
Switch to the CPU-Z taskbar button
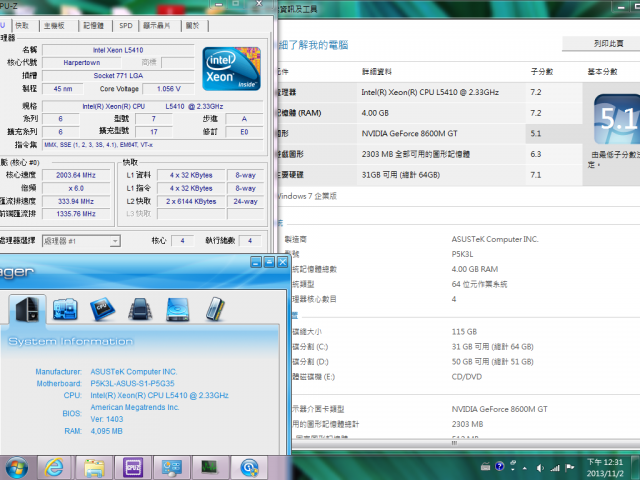click(x=133, y=468)
